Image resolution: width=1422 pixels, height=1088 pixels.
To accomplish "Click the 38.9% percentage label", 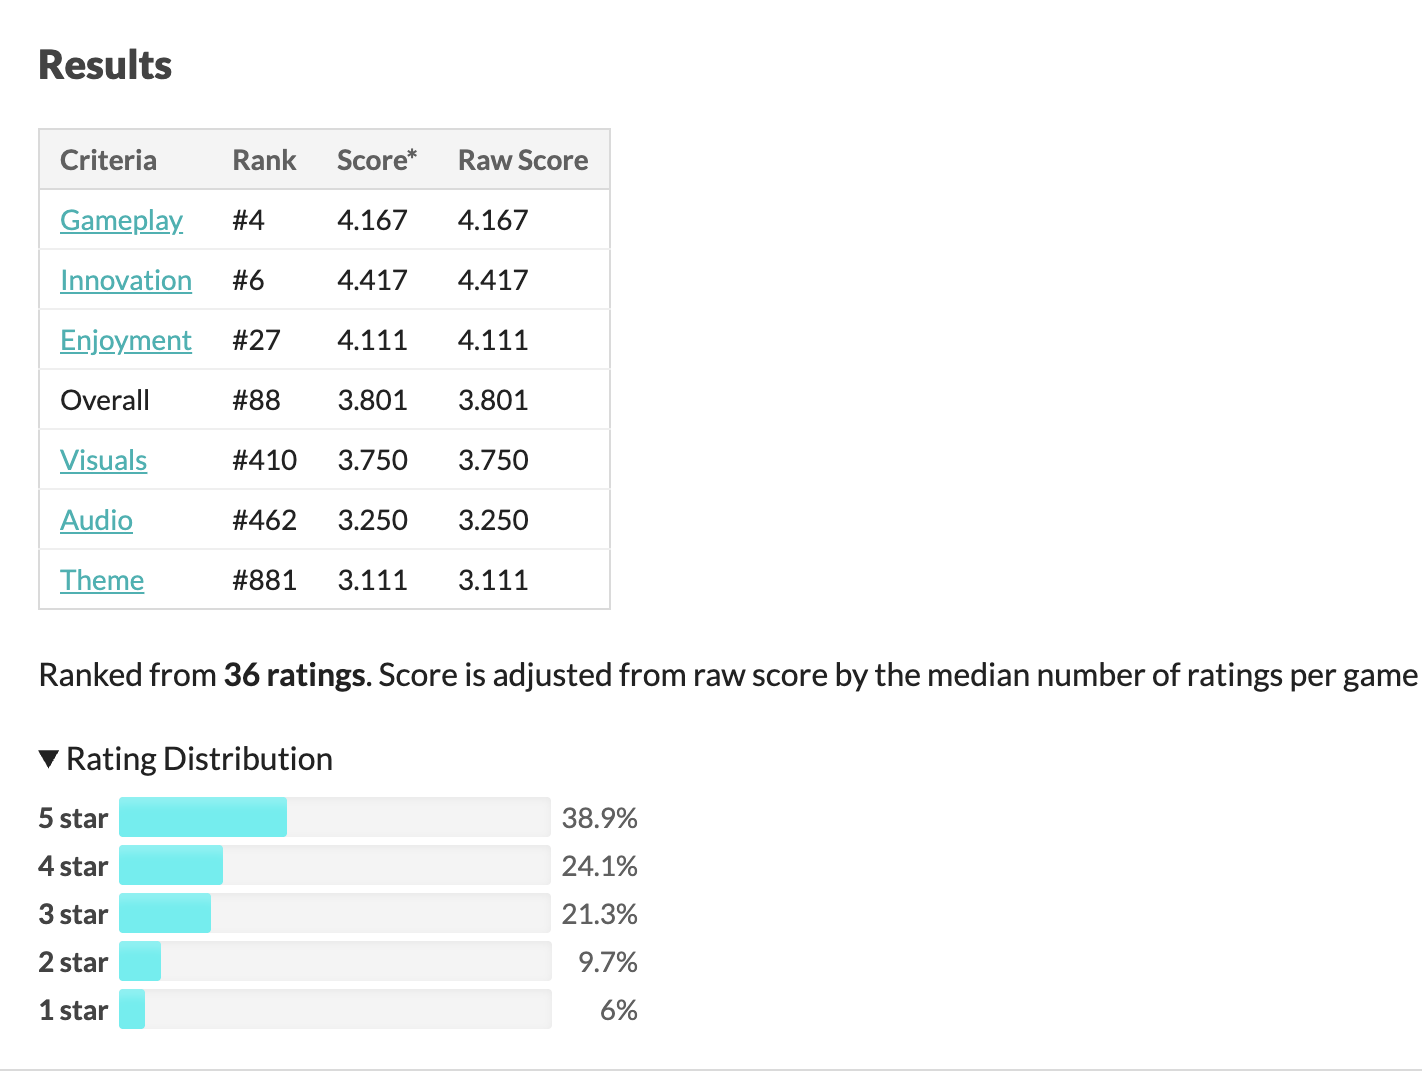I will point(600,818).
